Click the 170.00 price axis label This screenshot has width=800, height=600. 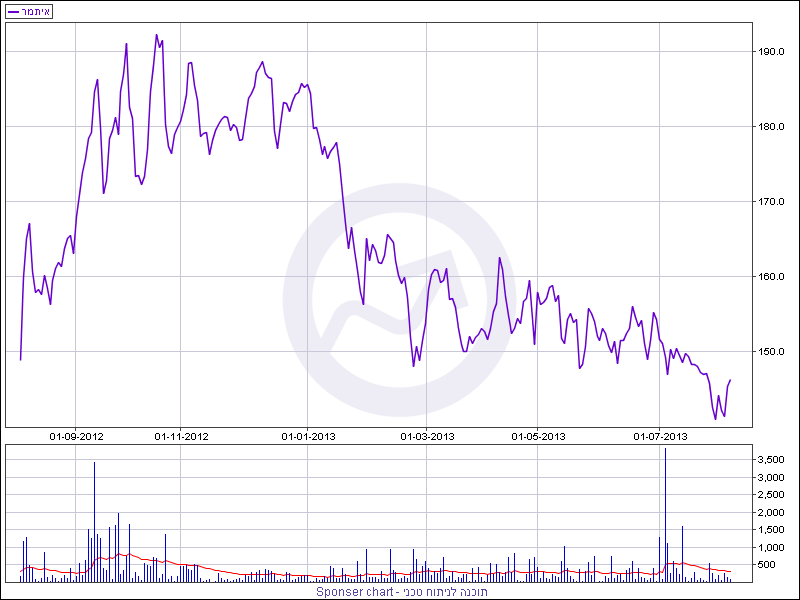[771, 202]
